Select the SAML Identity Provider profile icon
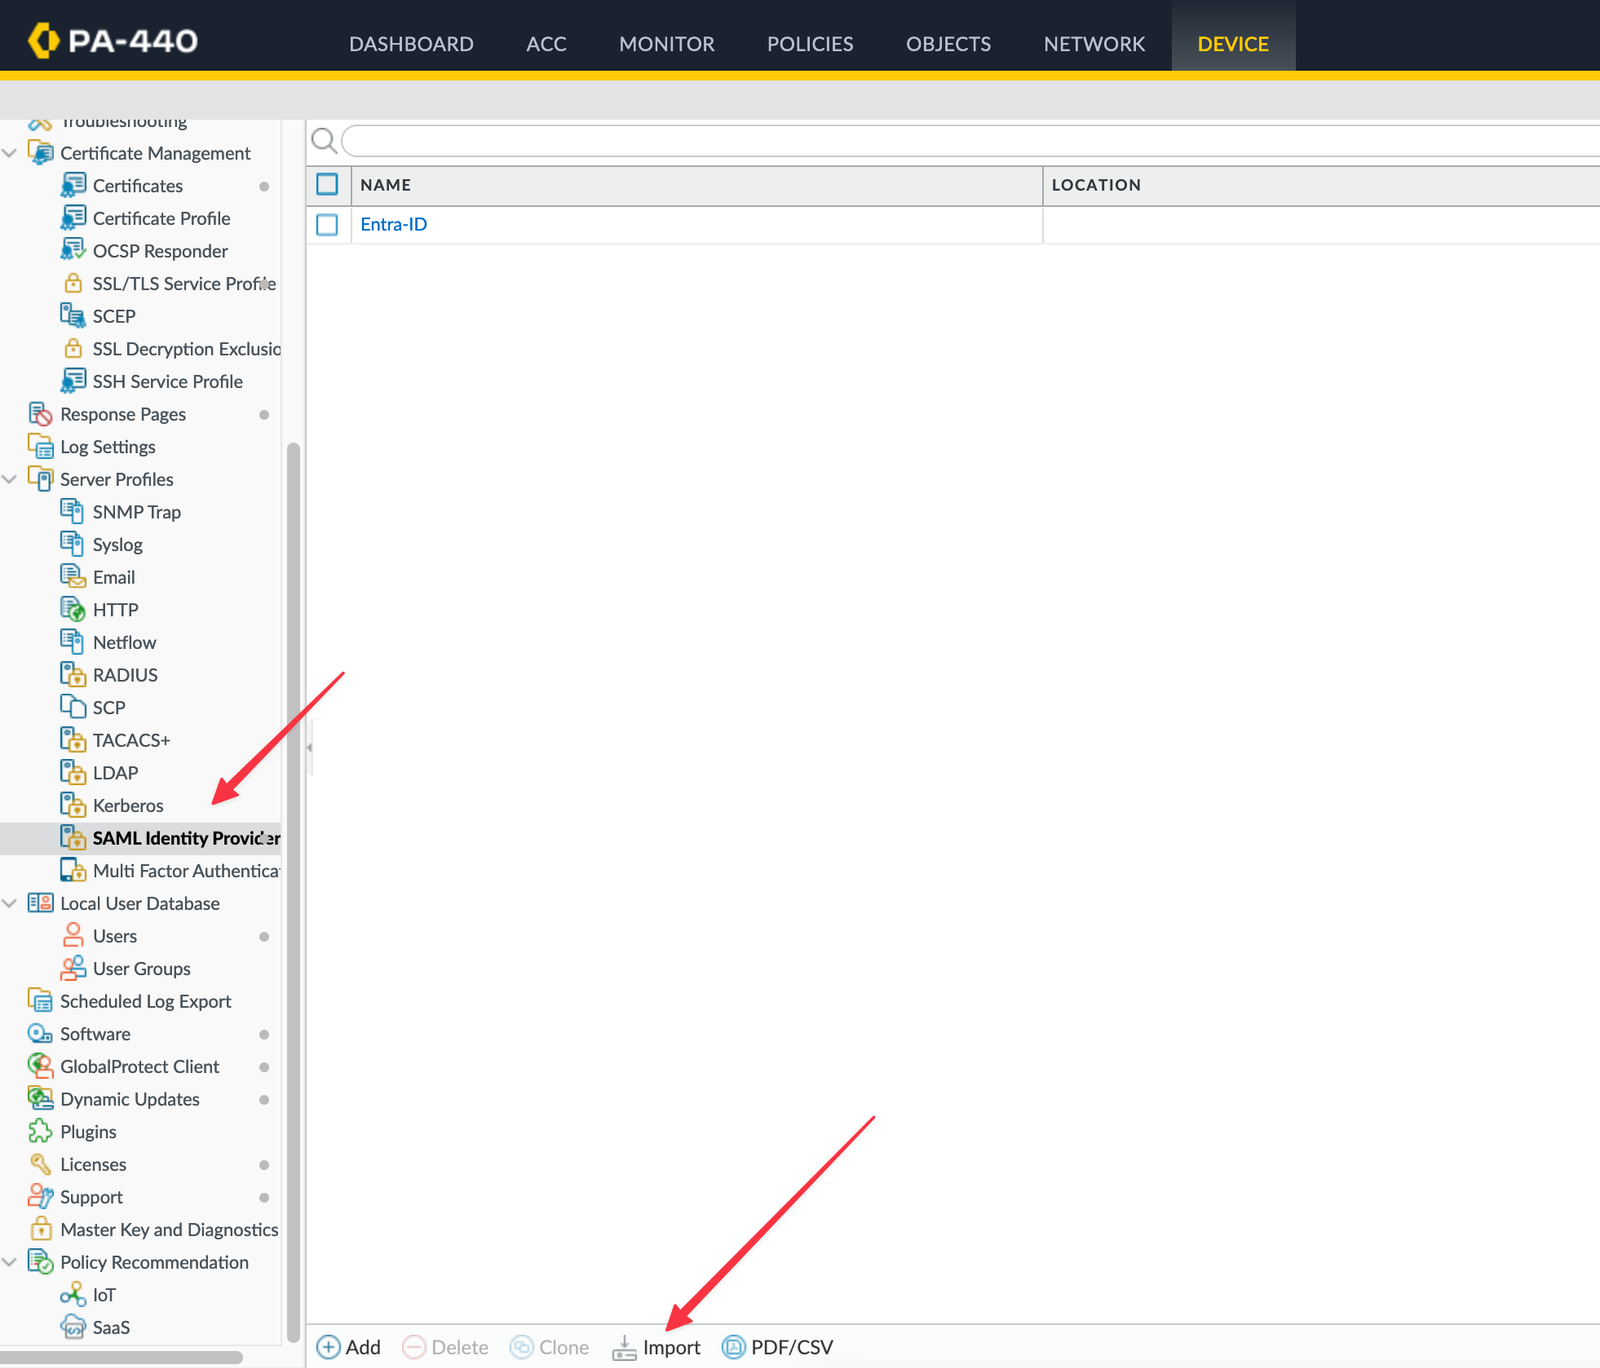1600x1368 pixels. tap(74, 837)
